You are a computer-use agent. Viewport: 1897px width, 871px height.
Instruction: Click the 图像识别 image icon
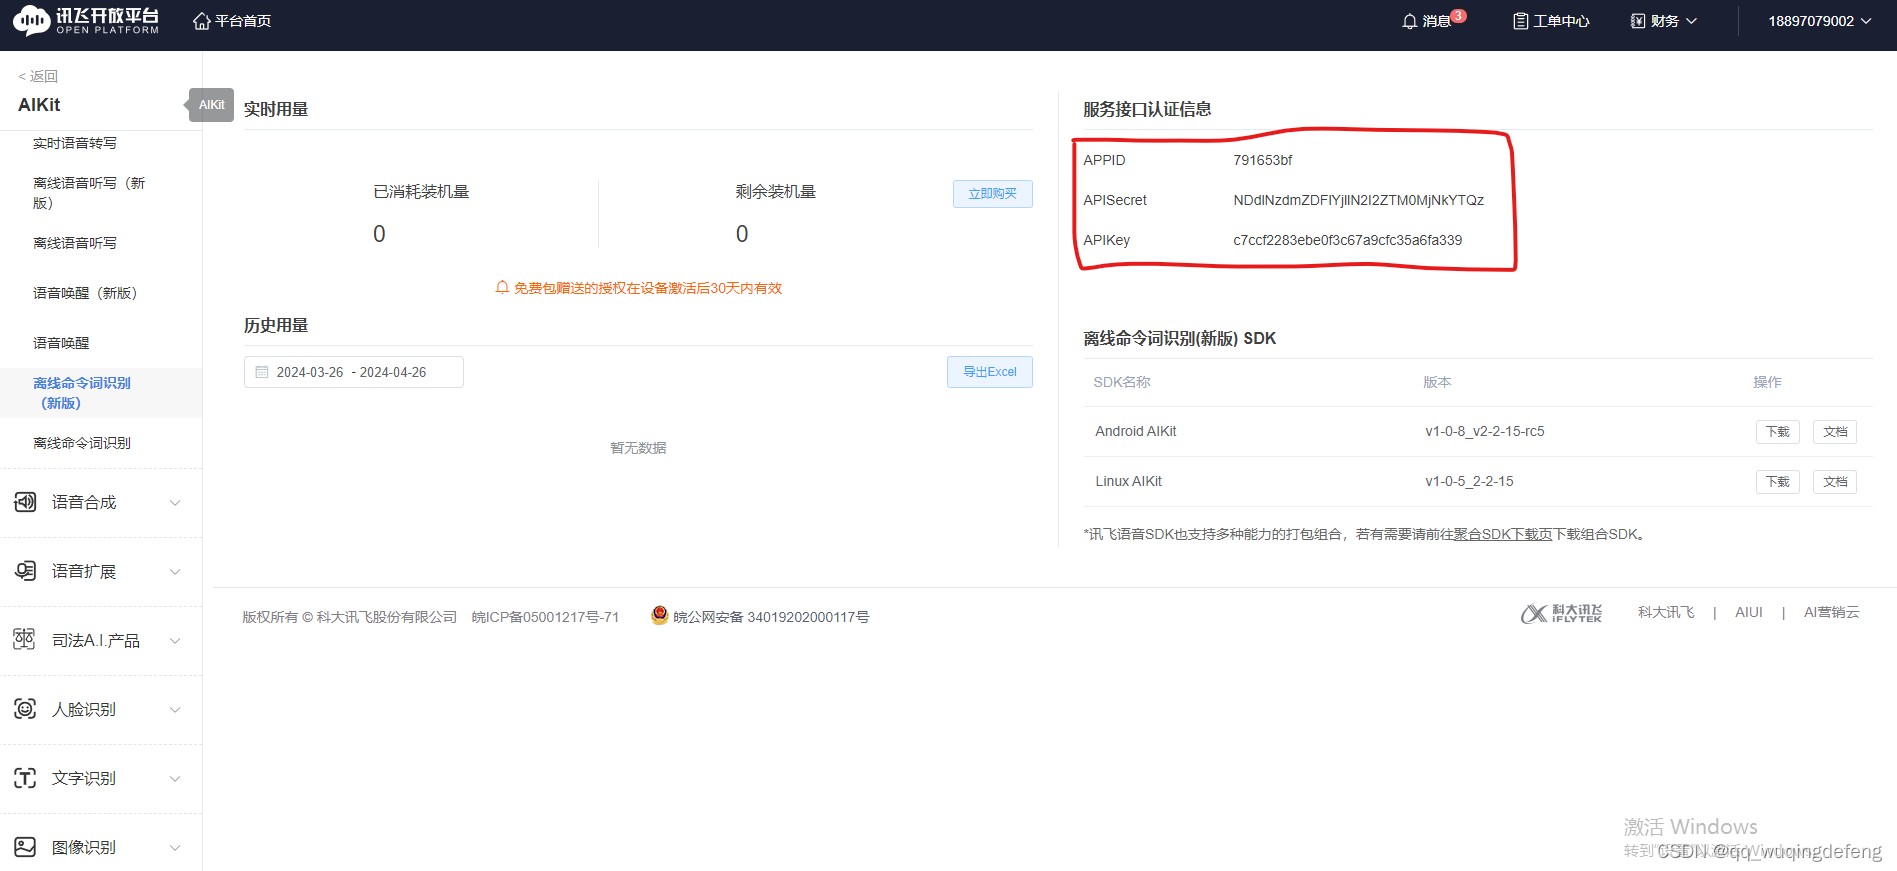pos(25,847)
